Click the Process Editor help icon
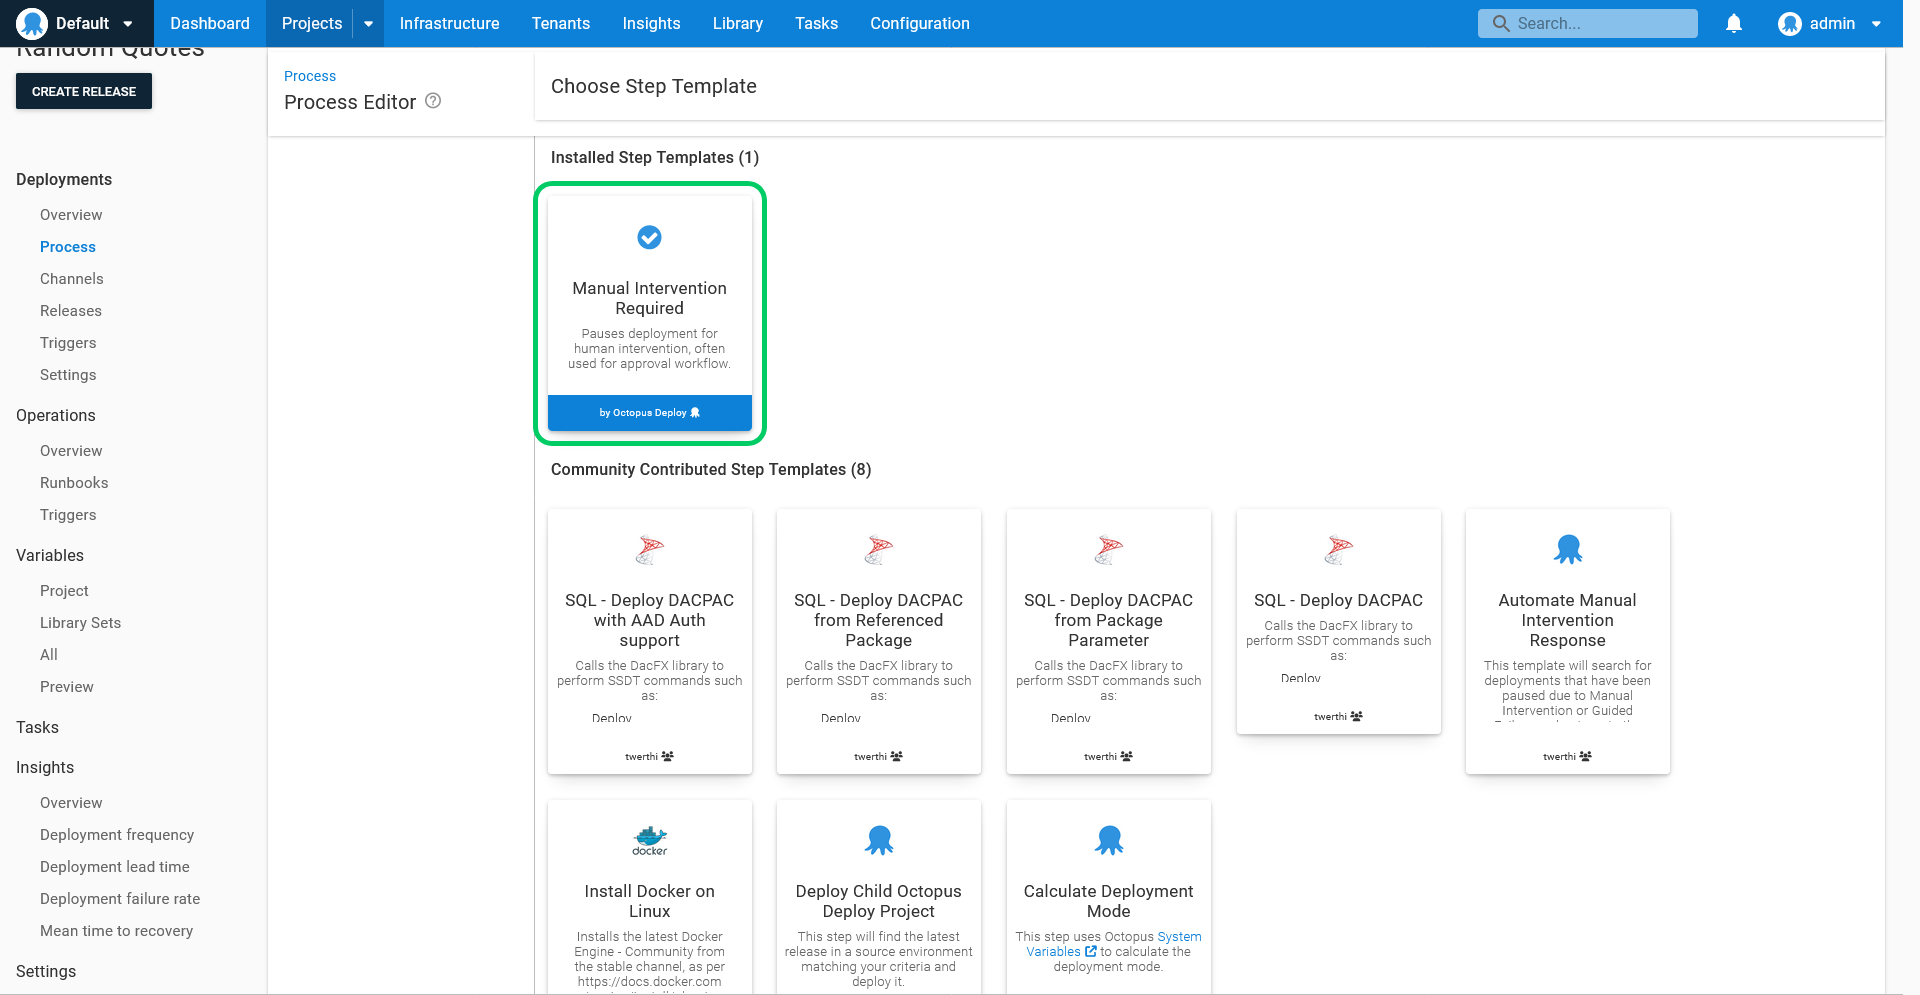This screenshot has width=1920, height=995. click(433, 101)
